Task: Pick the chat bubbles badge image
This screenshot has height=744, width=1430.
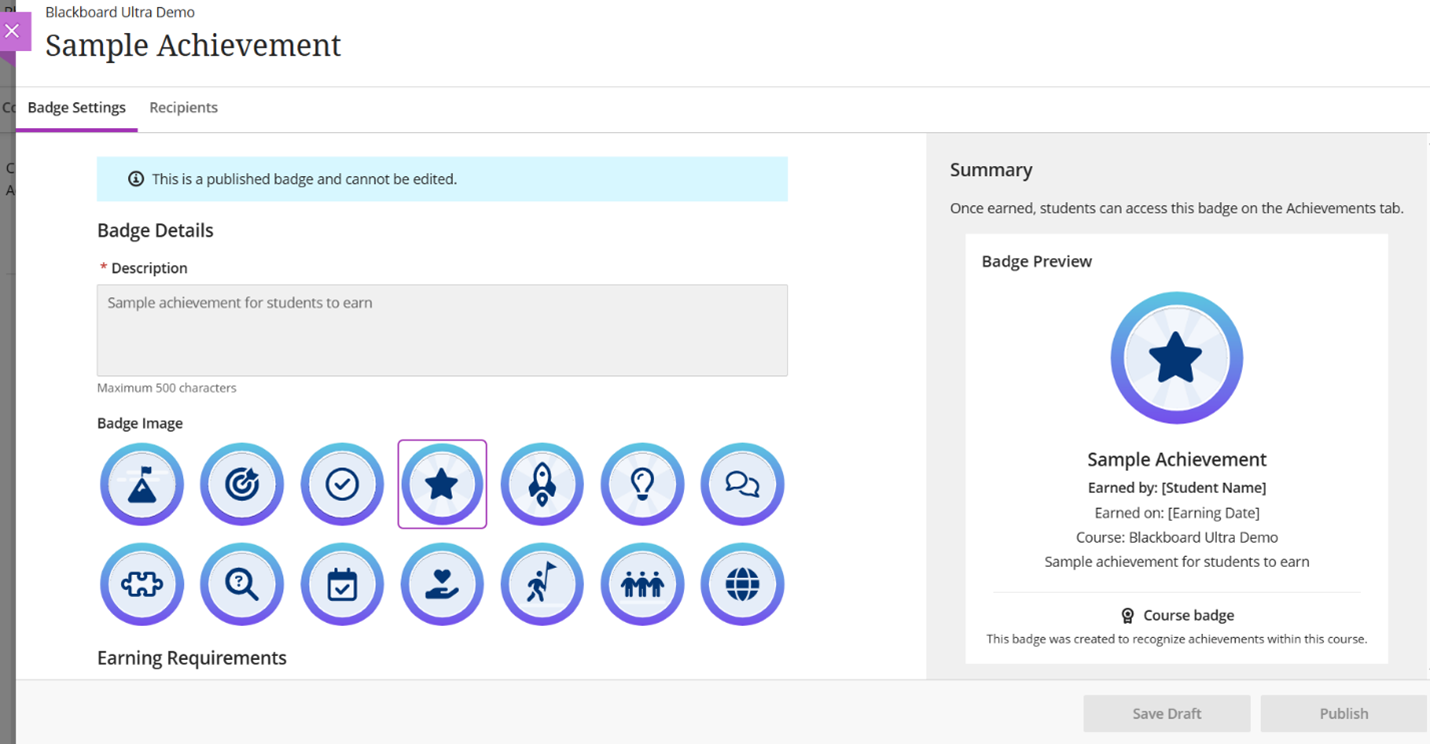Action: [742, 485]
